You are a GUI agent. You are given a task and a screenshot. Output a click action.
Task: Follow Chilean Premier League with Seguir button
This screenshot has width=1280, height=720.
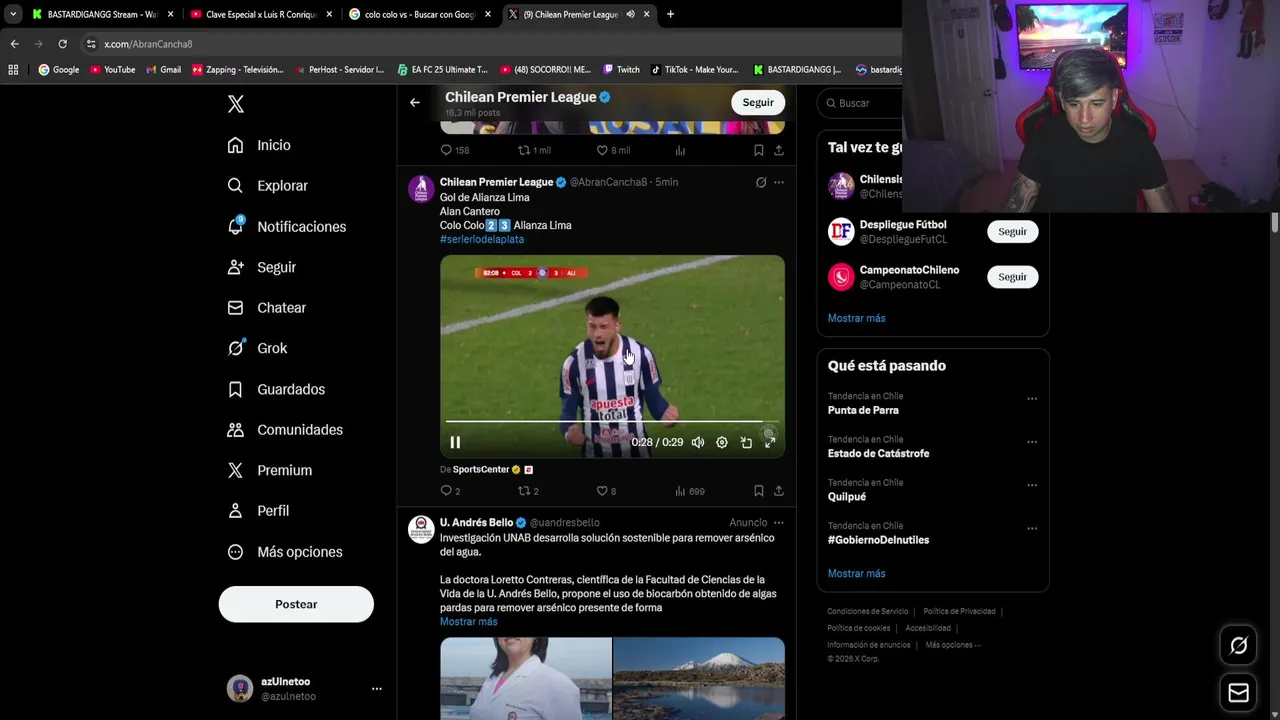[x=758, y=102]
